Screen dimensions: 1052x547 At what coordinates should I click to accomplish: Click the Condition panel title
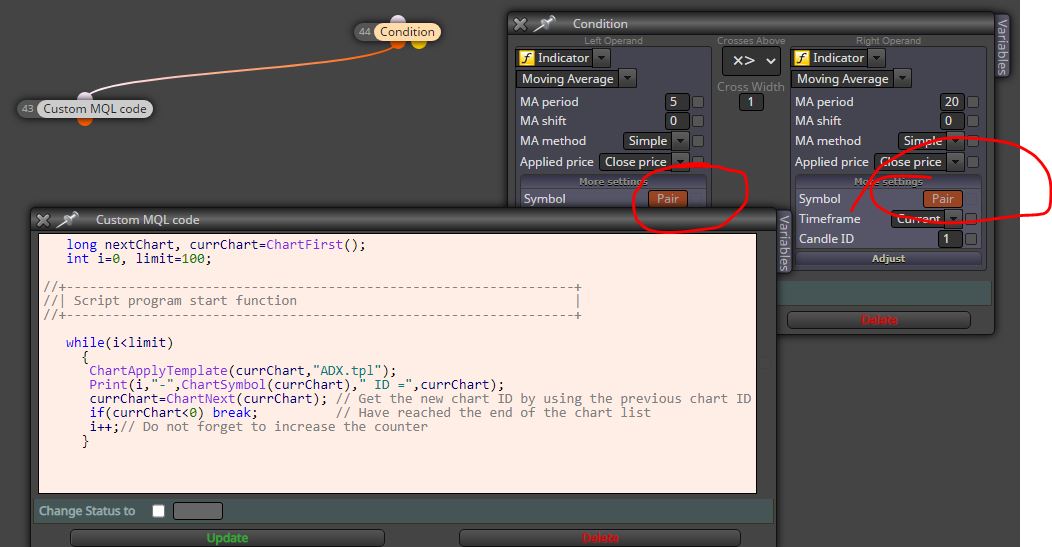(x=600, y=24)
